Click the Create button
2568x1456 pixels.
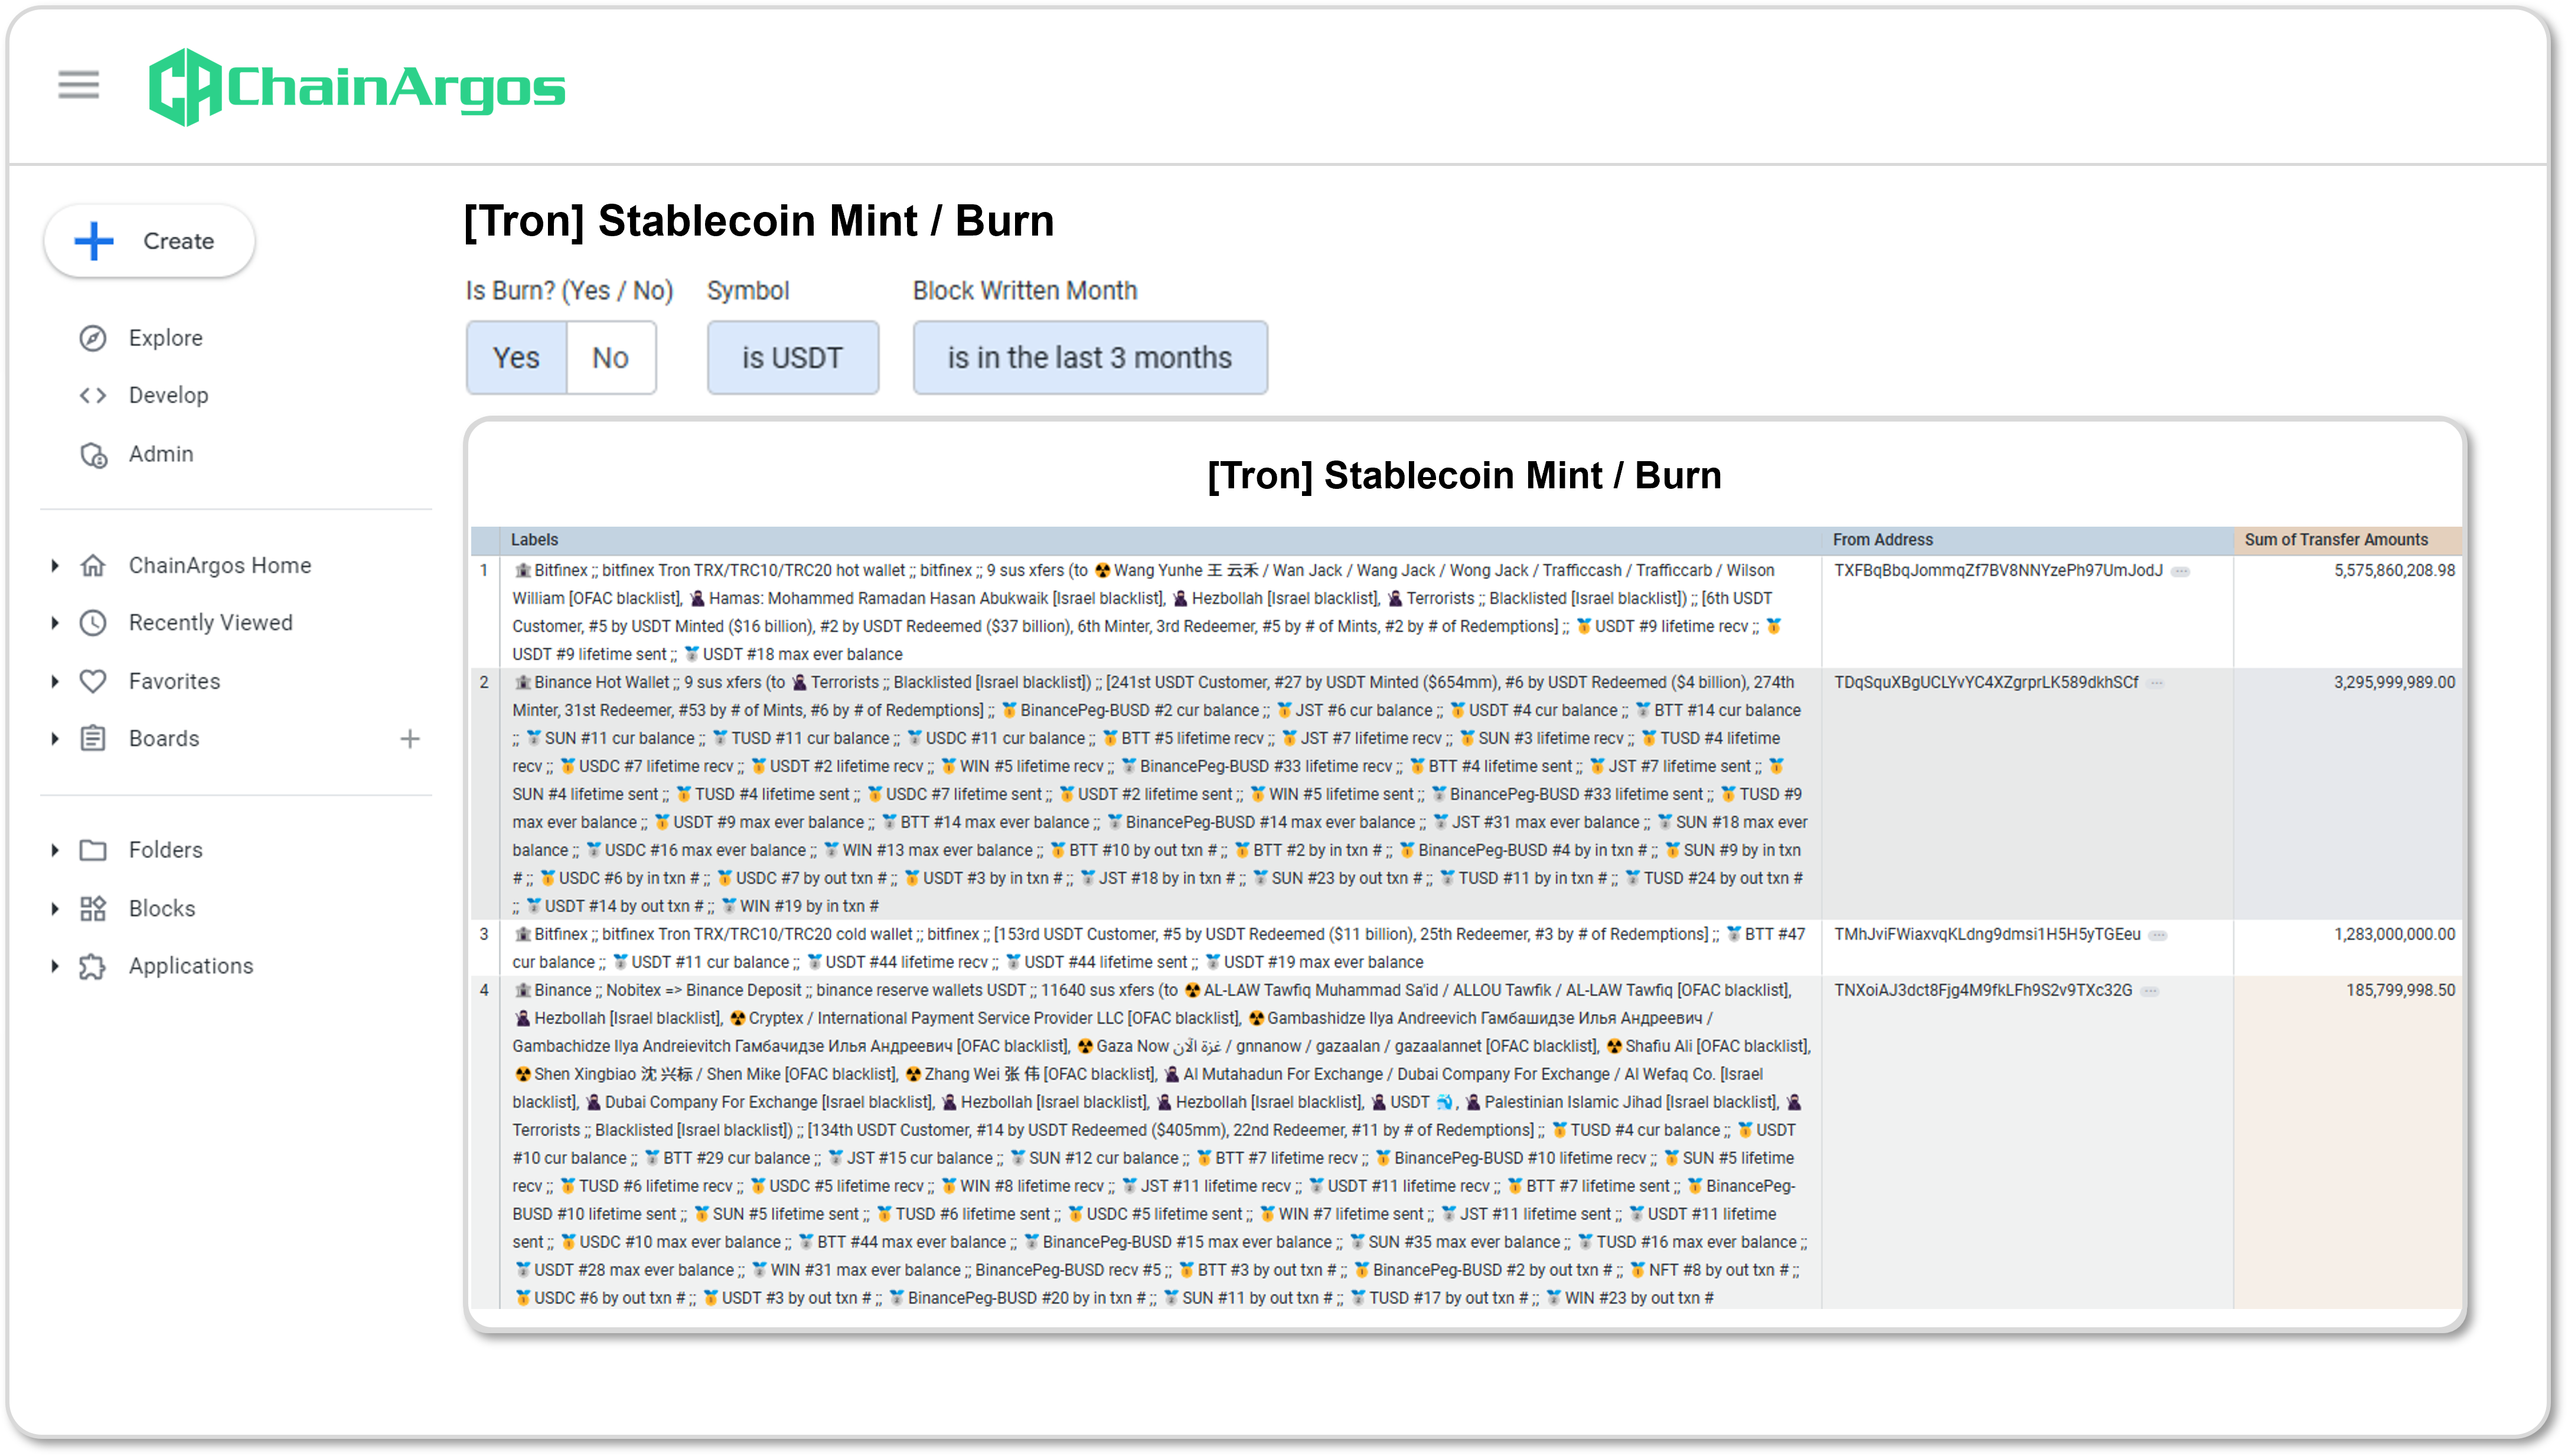click(149, 241)
